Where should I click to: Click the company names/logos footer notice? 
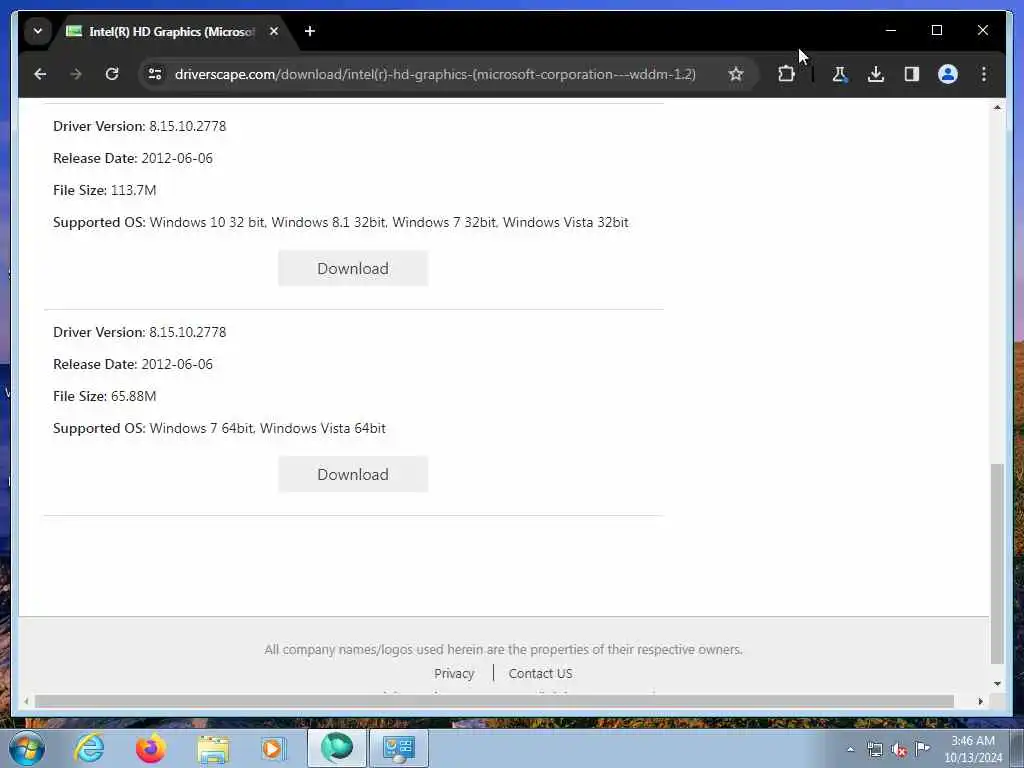click(x=503, y=649)
